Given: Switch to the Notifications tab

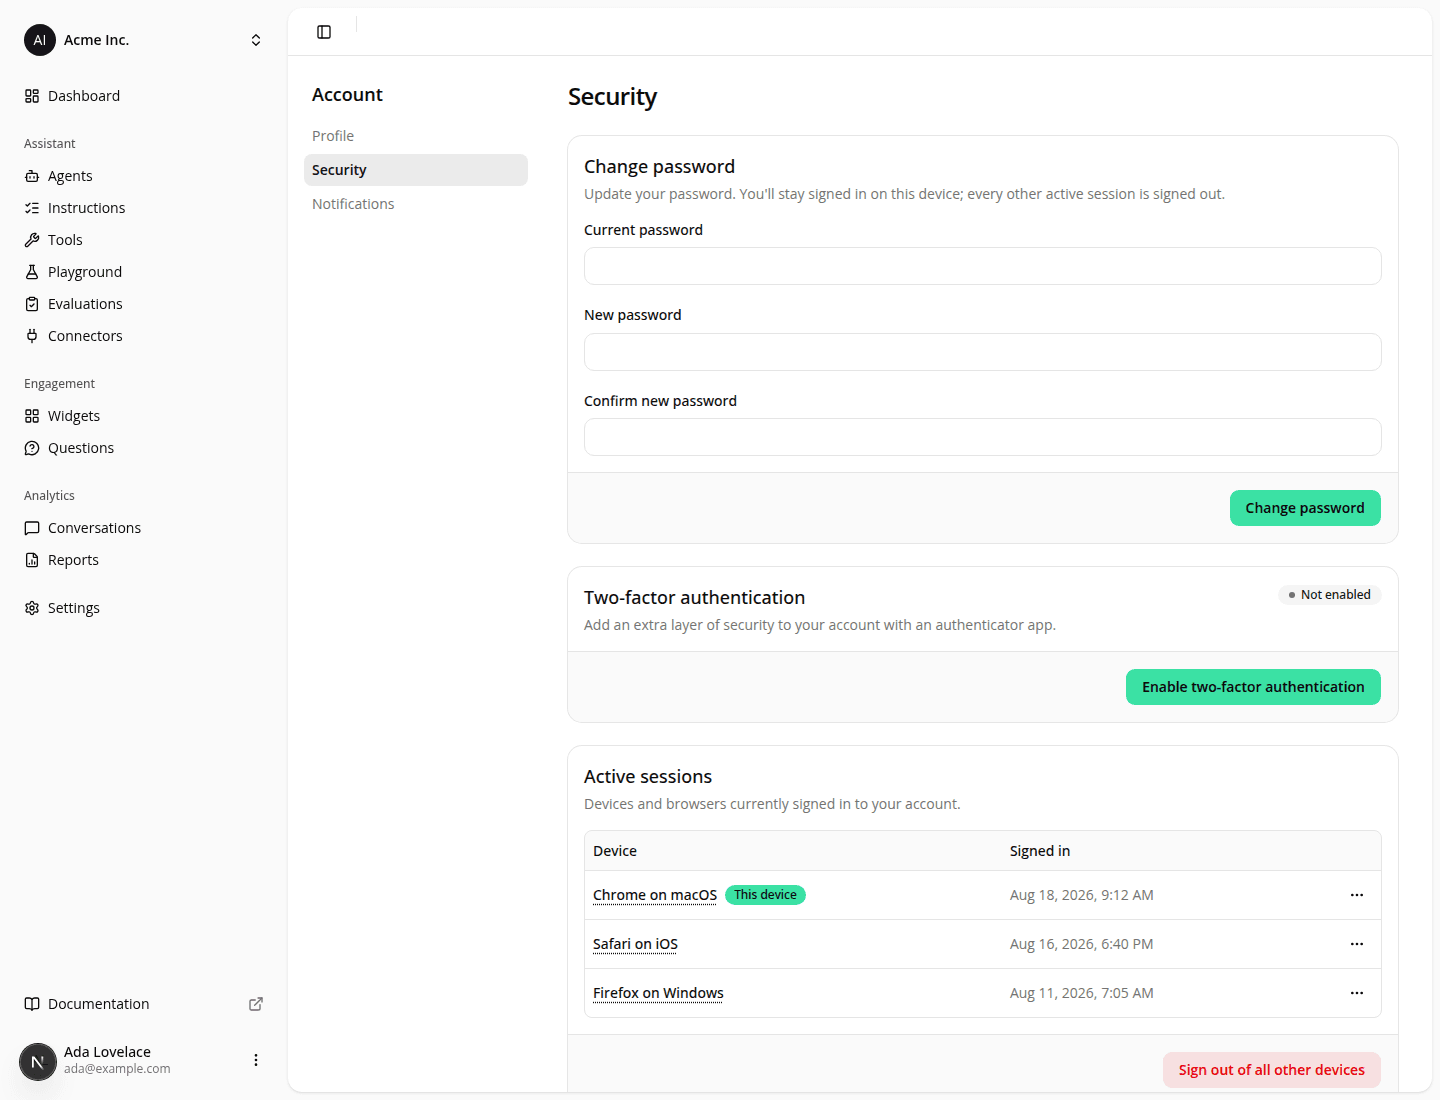Looking at the screenshot, I should 416,204.
